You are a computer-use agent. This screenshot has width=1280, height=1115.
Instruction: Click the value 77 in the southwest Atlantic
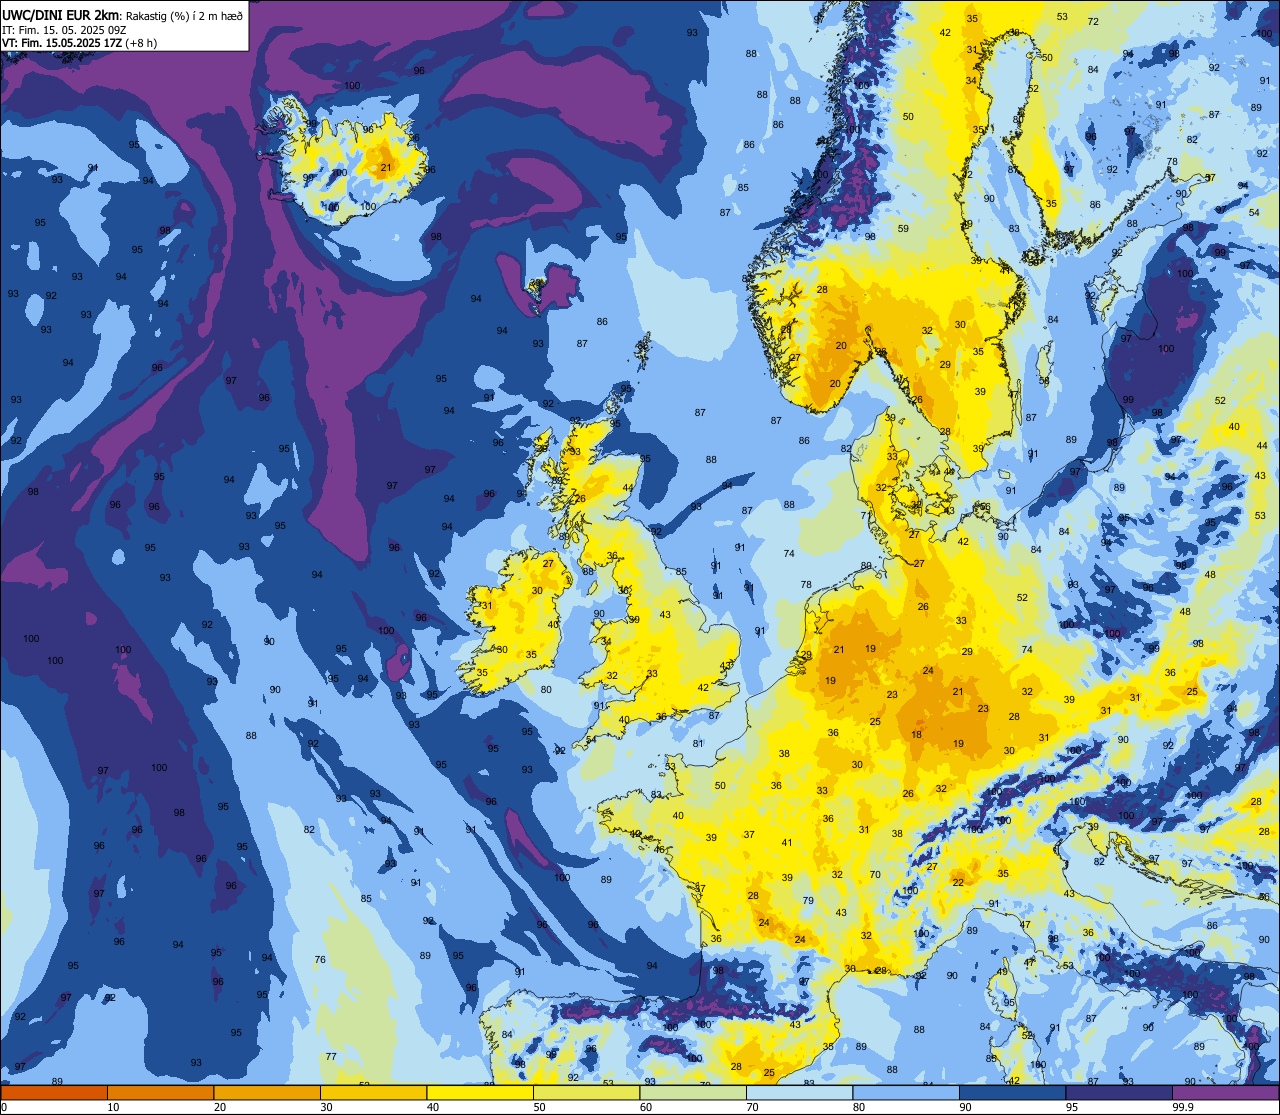tap(330, 1056)
